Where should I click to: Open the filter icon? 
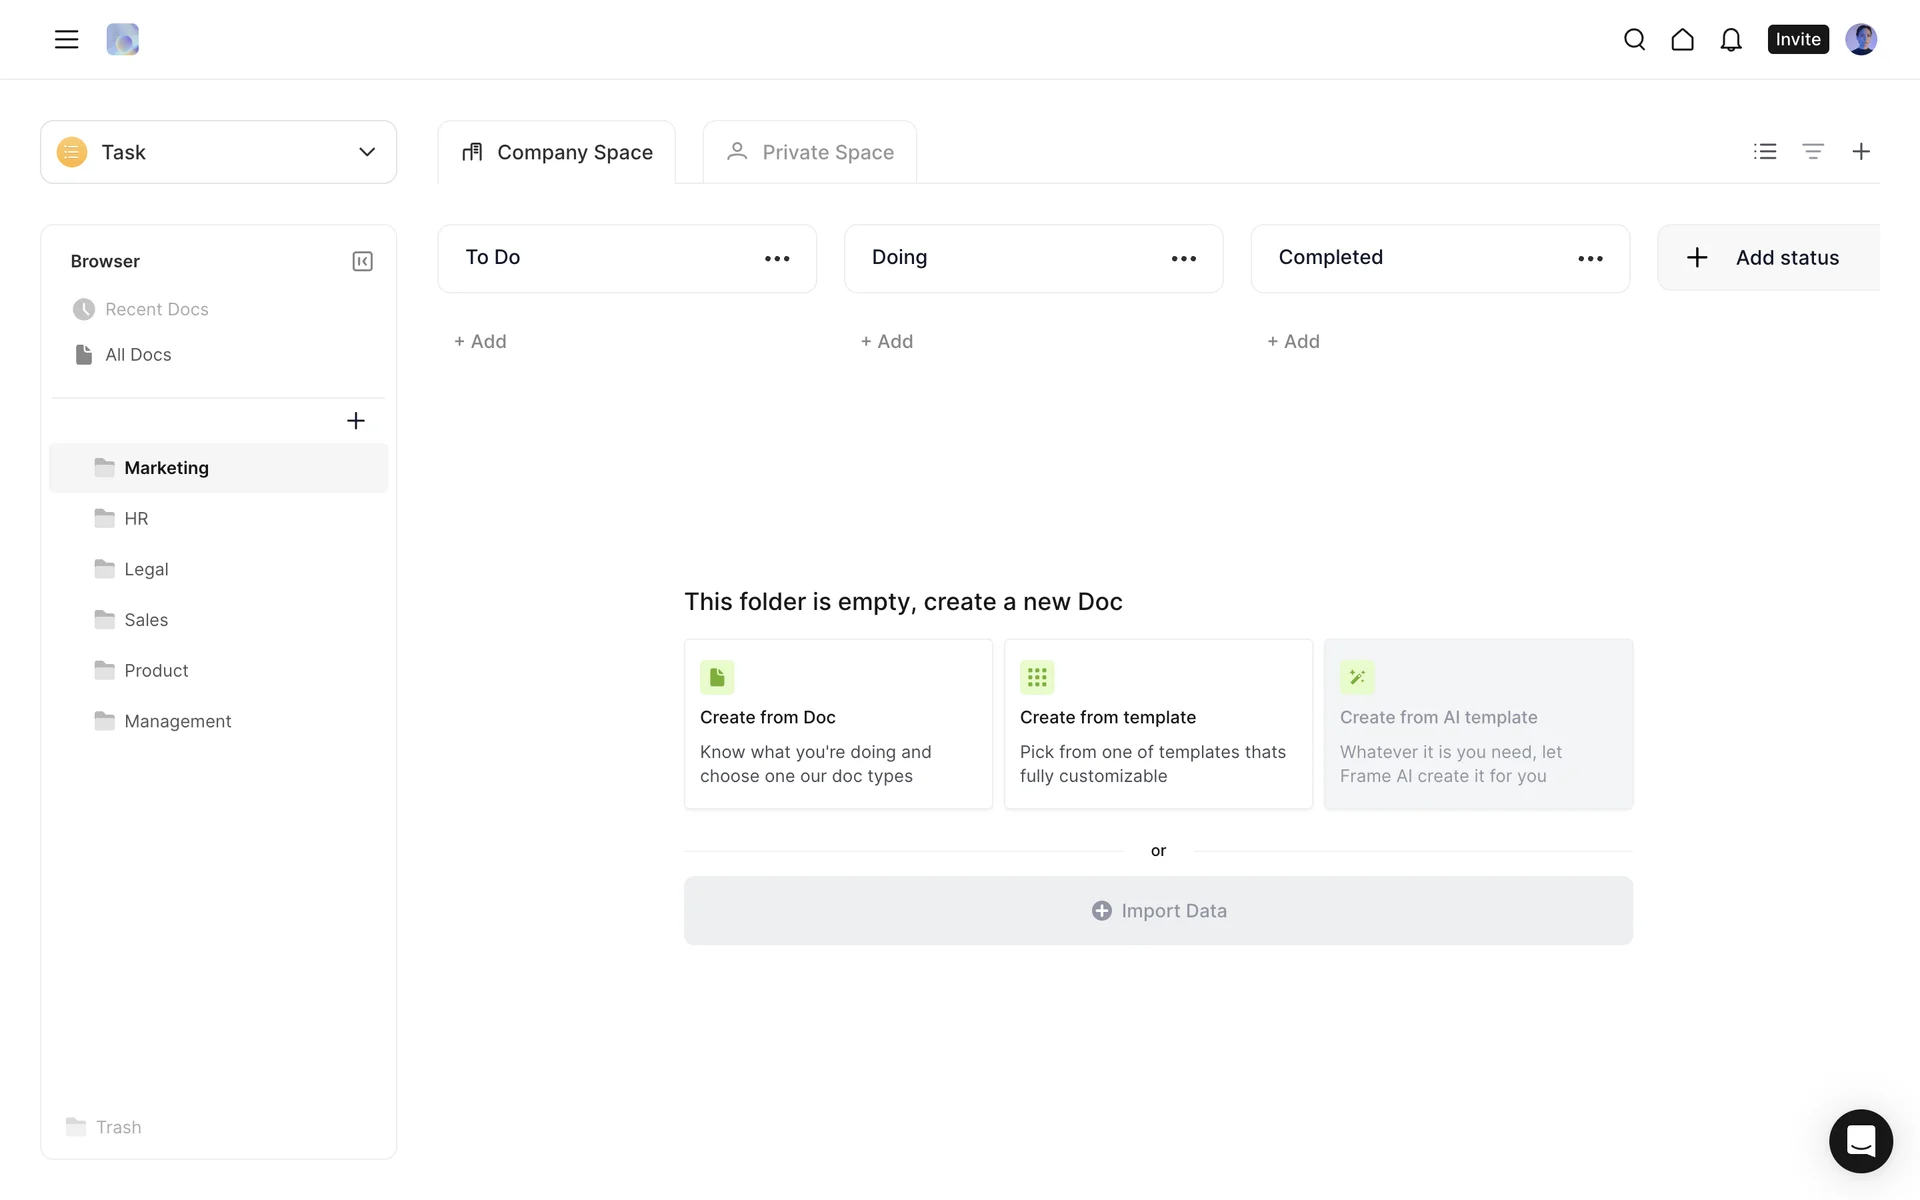coord(1812,151)
